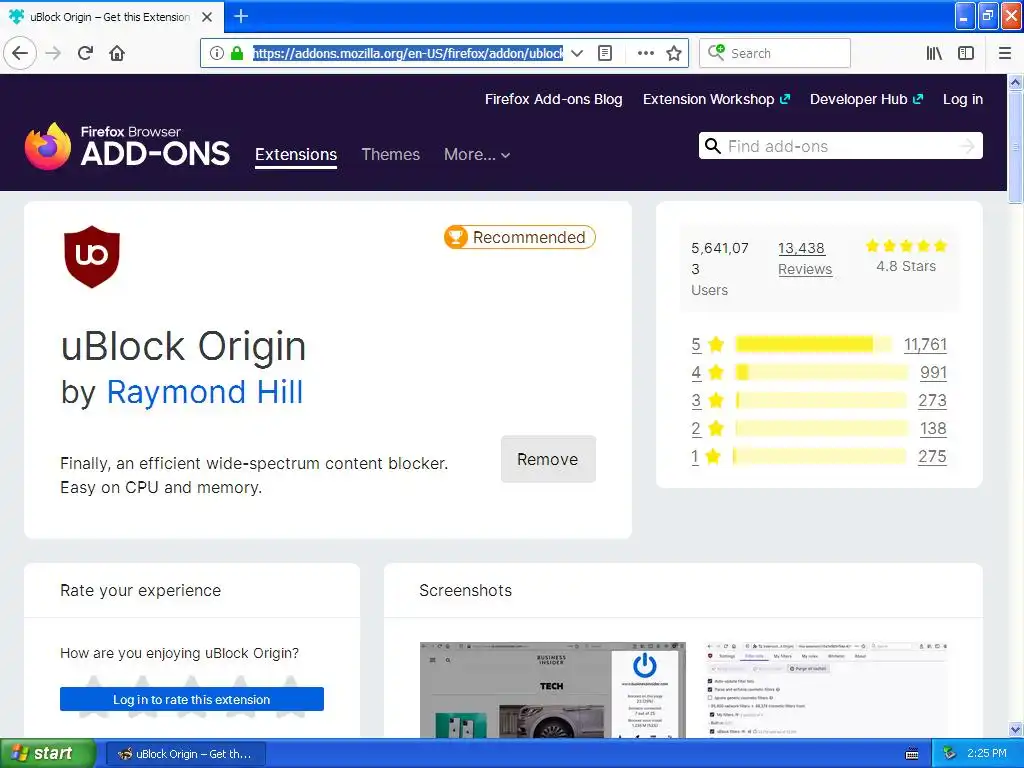This screenshot has height=768, width=1024.
Task: Click the 4.8 Stars rating text
Action: (x=906, y=266)
